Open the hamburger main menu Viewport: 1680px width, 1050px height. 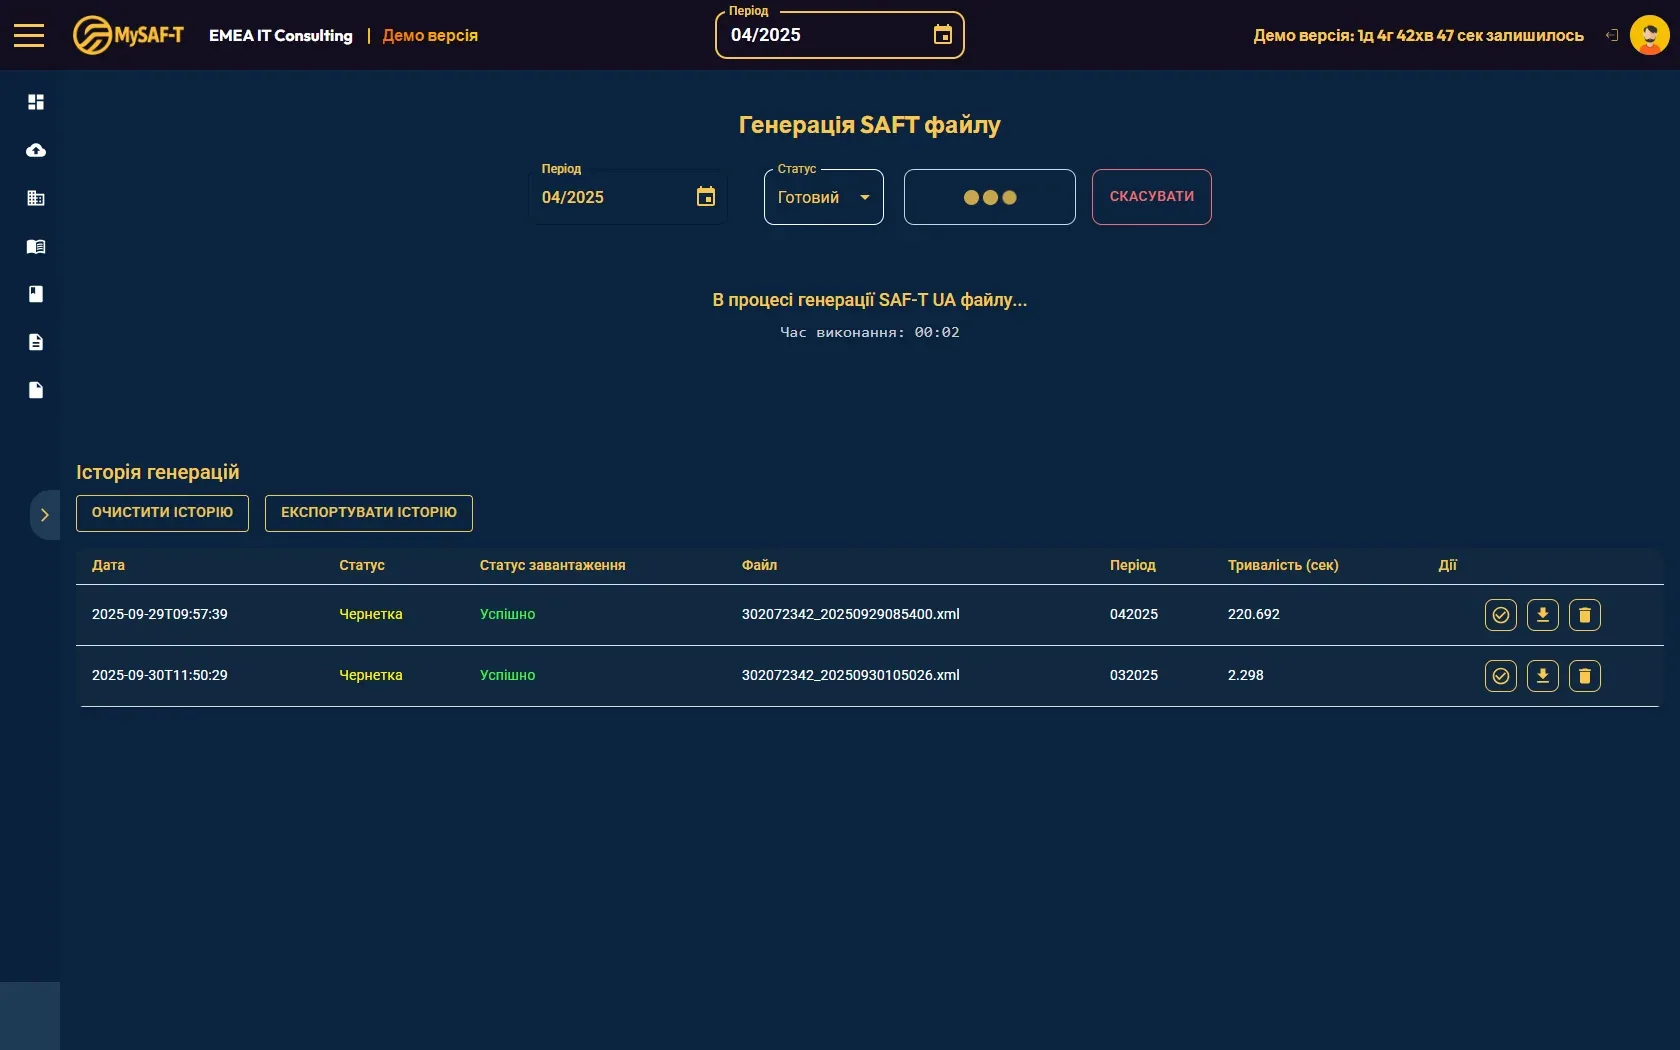29,35
